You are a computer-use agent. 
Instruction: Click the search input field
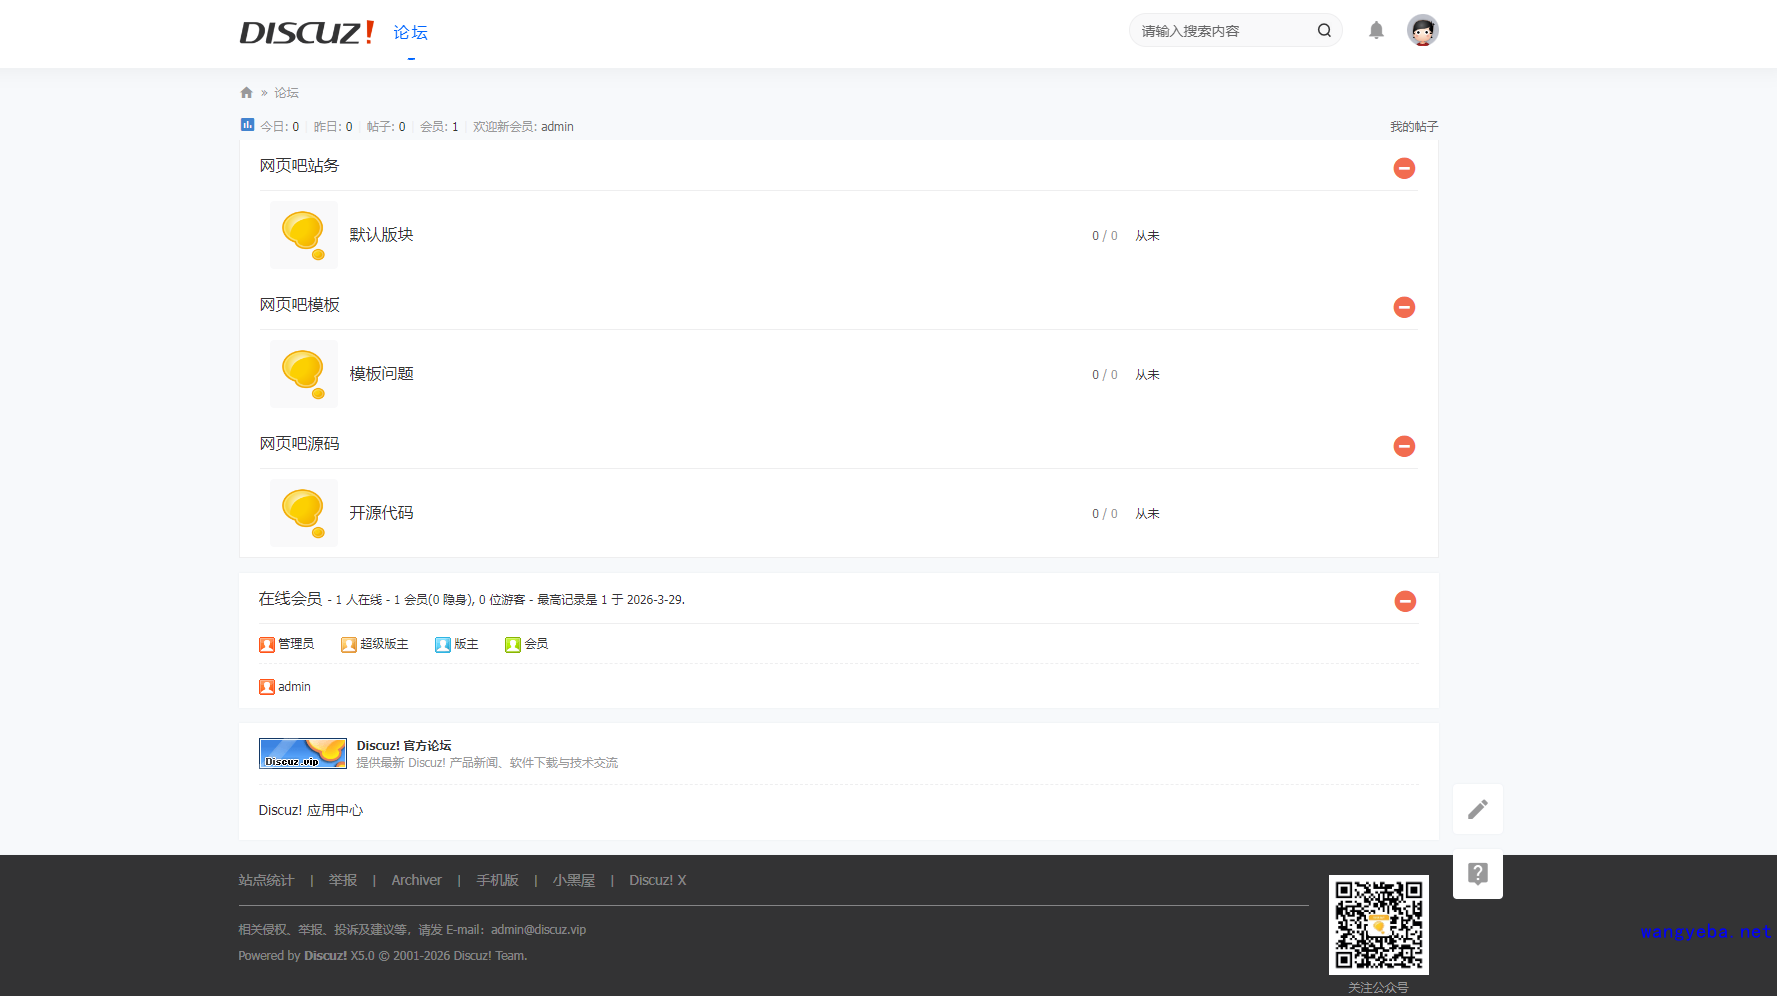pyautogui.click(x=1225, y=31)
